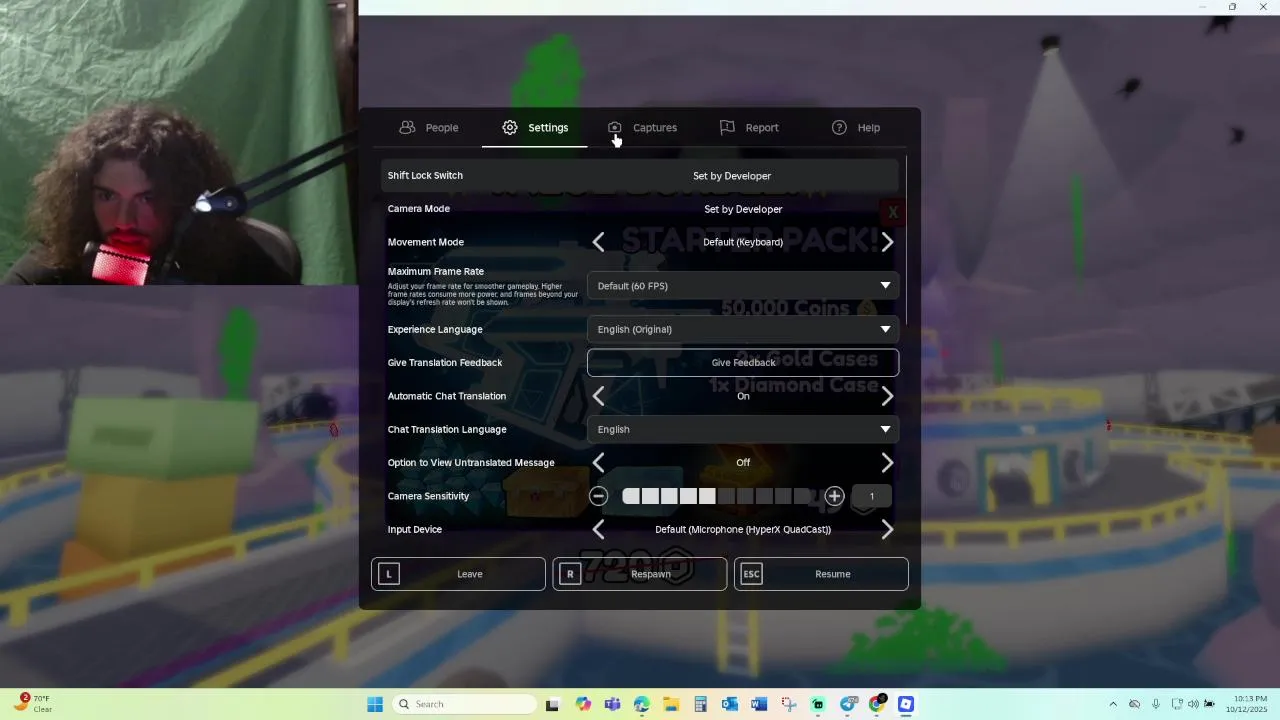Open Telegram from taskbar
This screenshot has width=1280, height=720.
(848, 704)
